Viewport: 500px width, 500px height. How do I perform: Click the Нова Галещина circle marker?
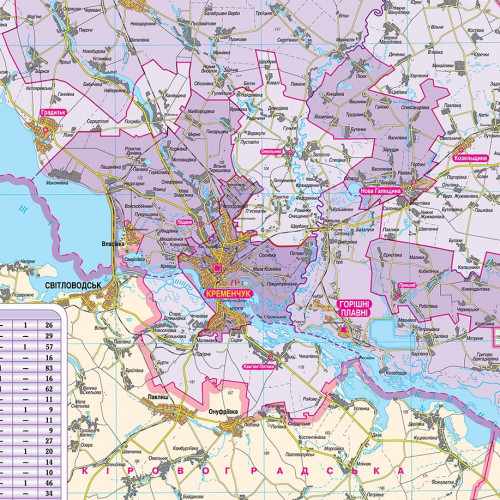click(414, 182)
